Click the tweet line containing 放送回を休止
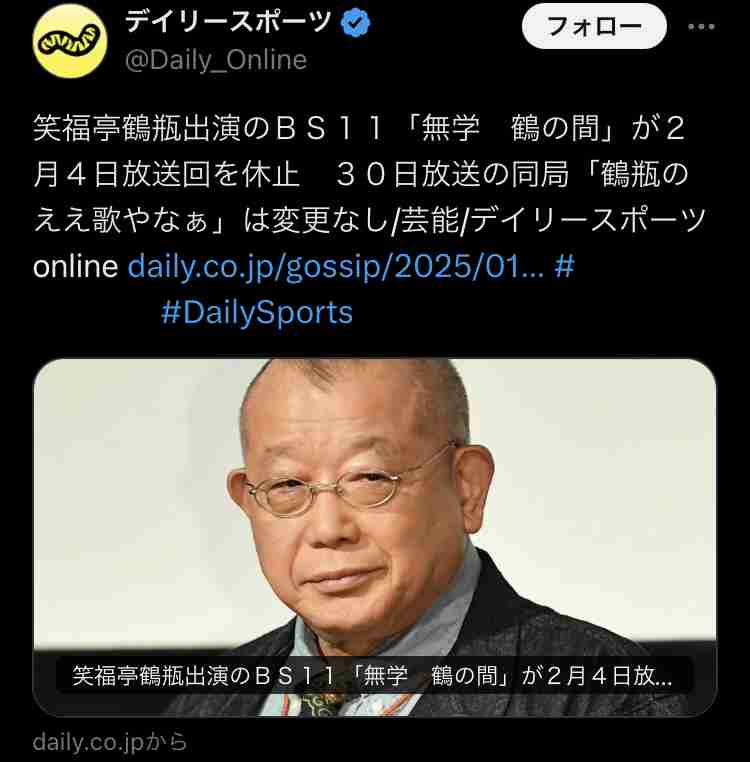 pos(361,174)
